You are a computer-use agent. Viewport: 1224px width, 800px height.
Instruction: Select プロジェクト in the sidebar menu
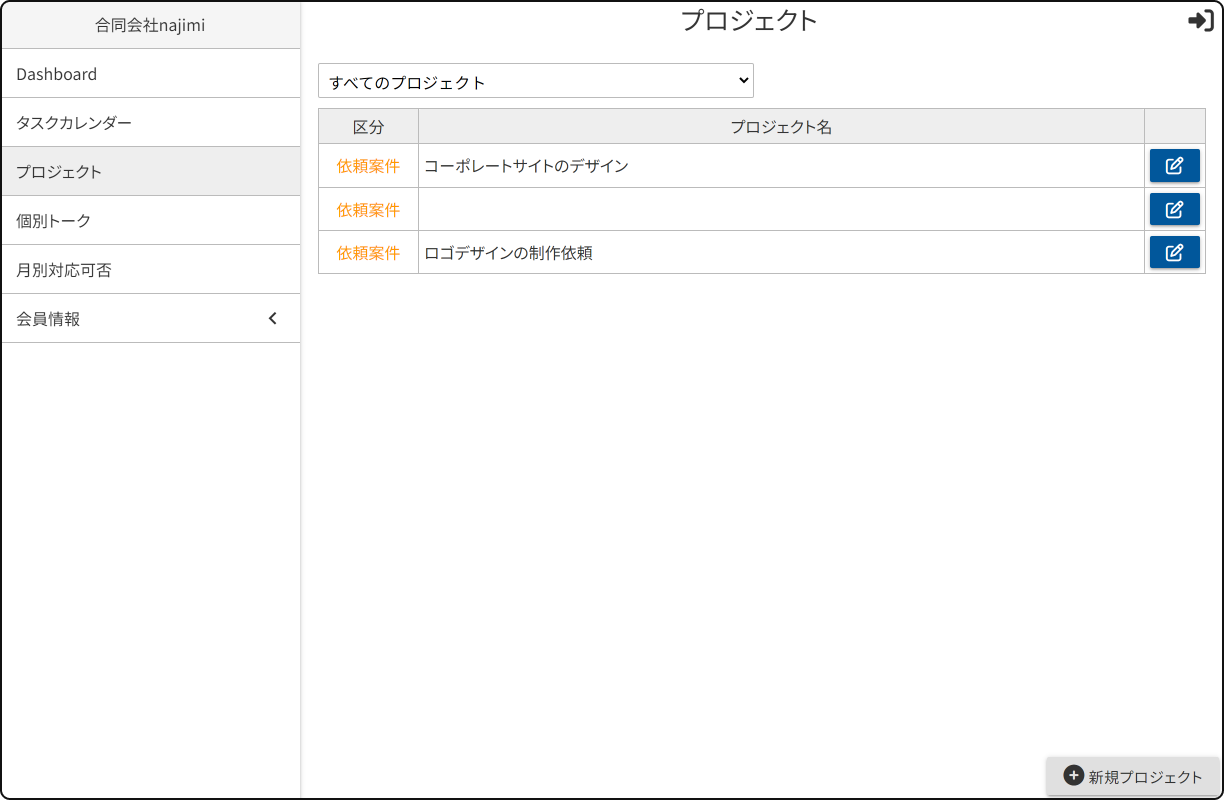59,172
